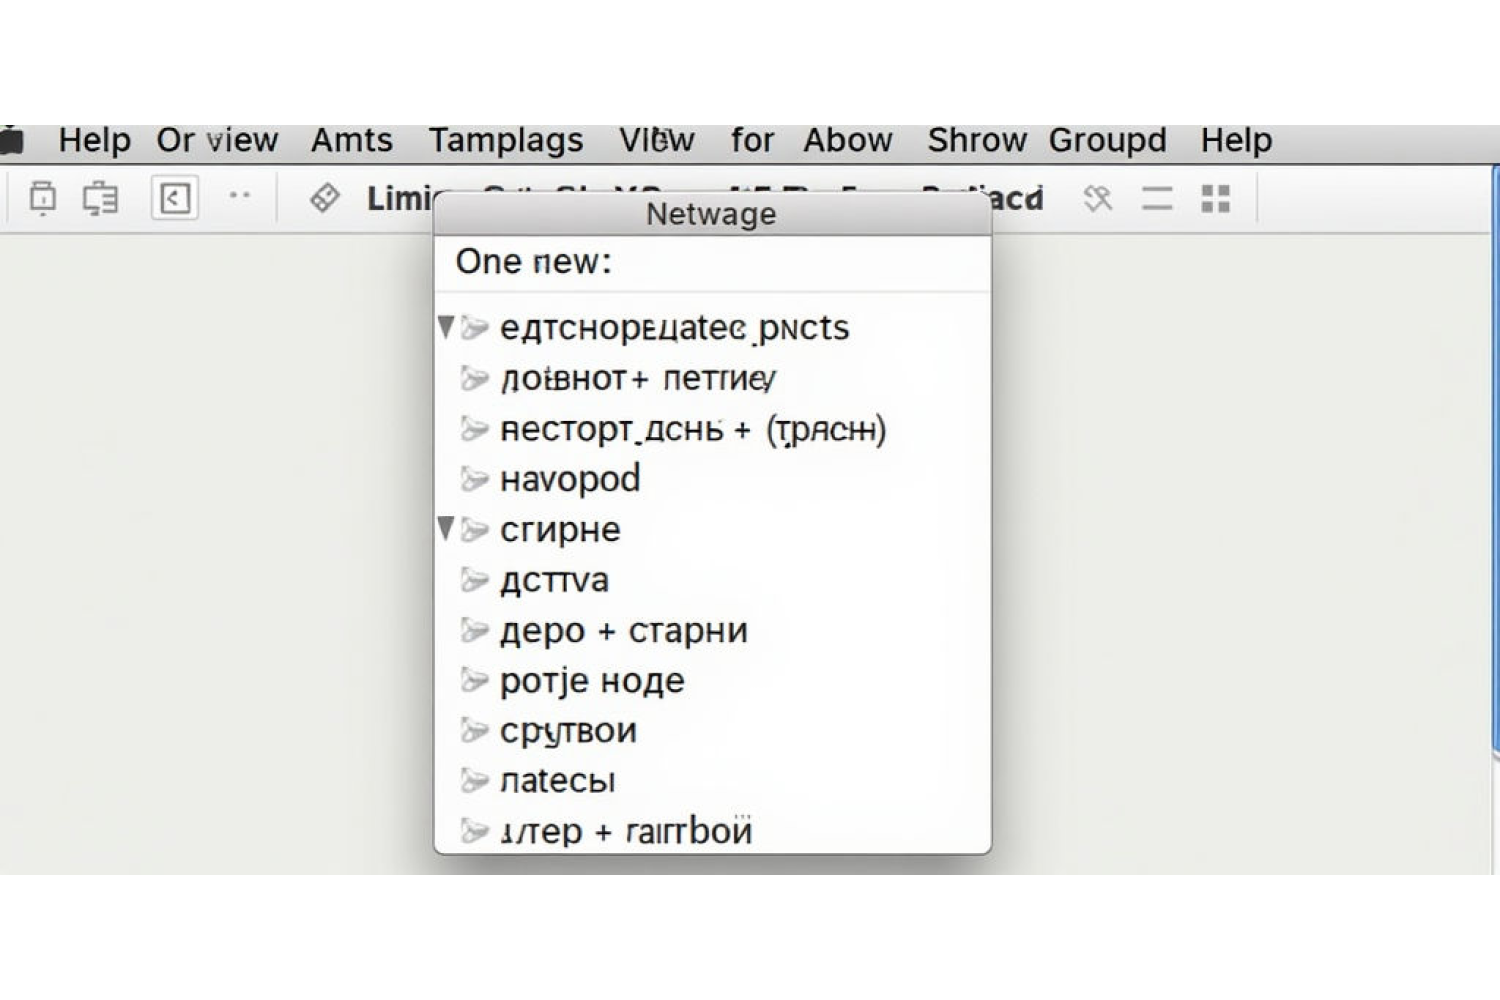The height and width of the screenshot is (1000, 1500).
Task: Switch to the two-line list view icon
Action: [x=1157, y=198]
